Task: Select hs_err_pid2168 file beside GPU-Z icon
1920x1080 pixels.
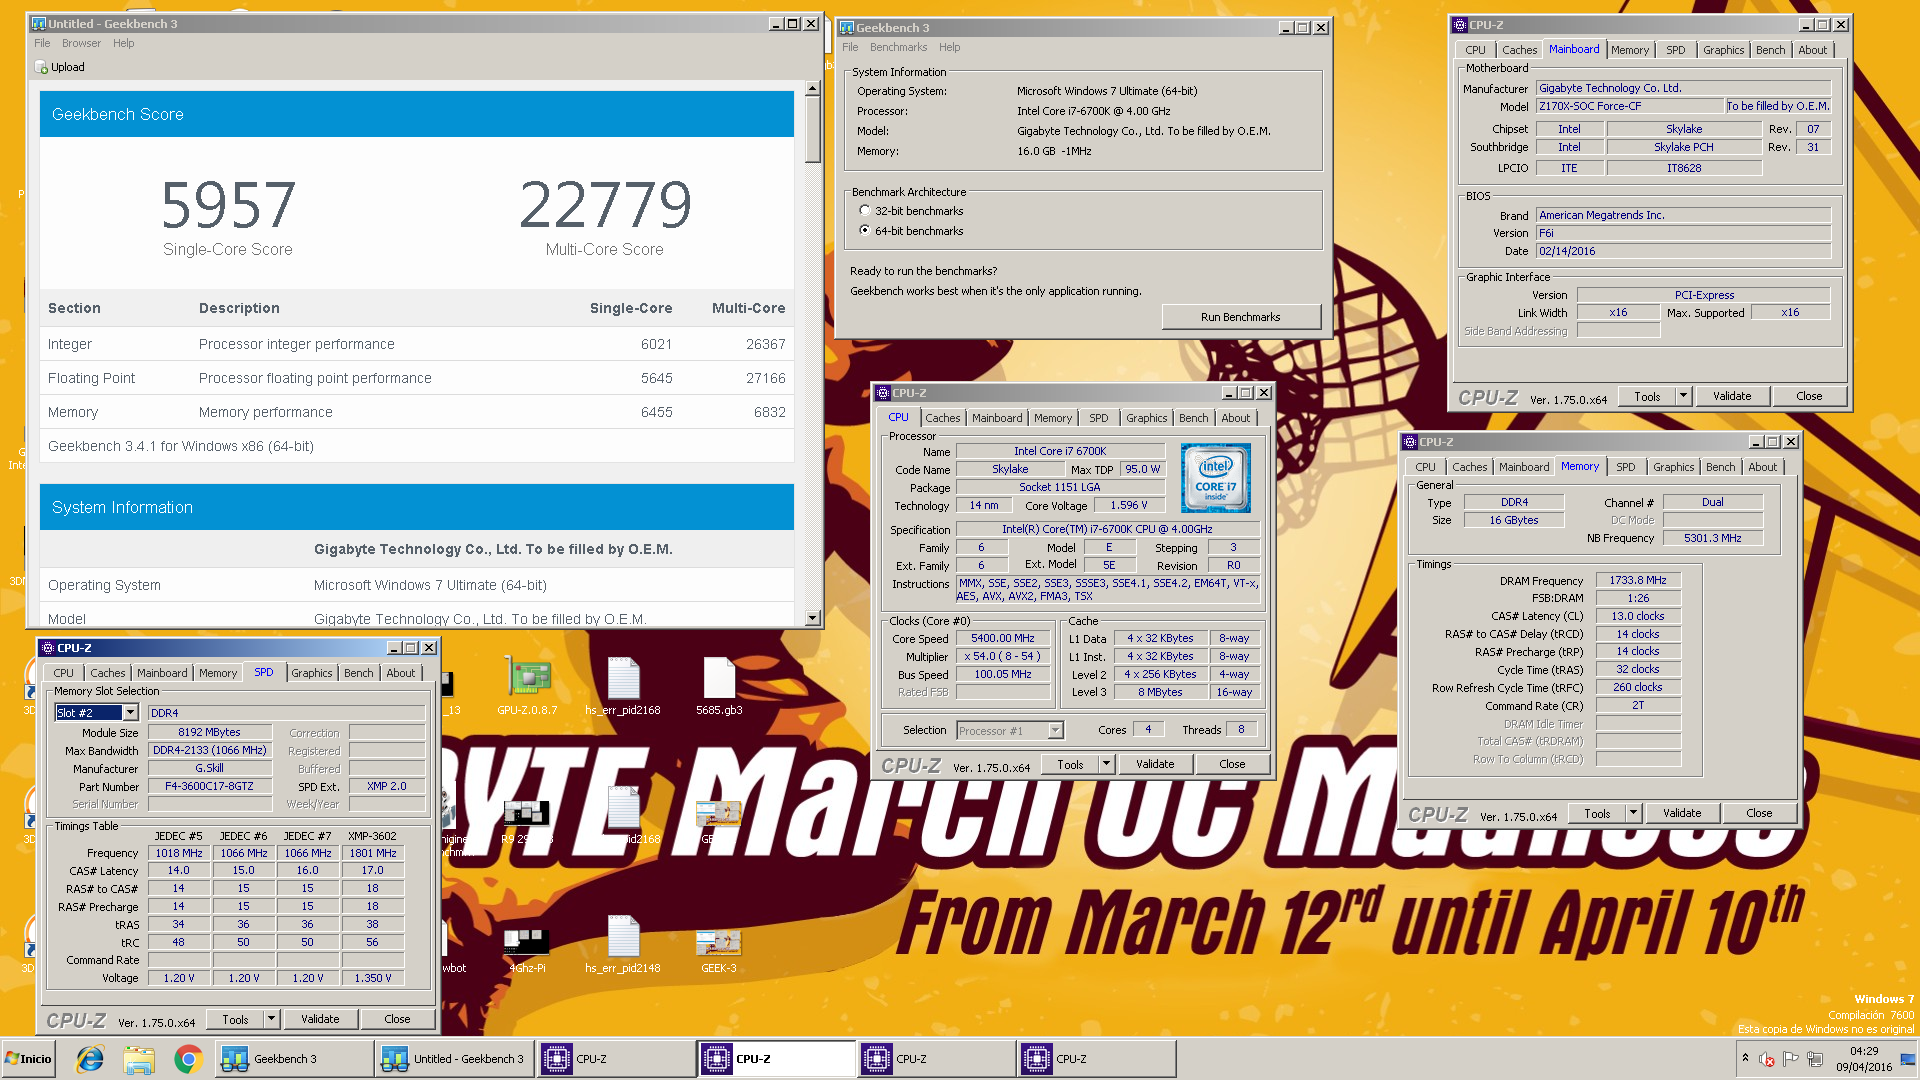Action: [623, 686]
